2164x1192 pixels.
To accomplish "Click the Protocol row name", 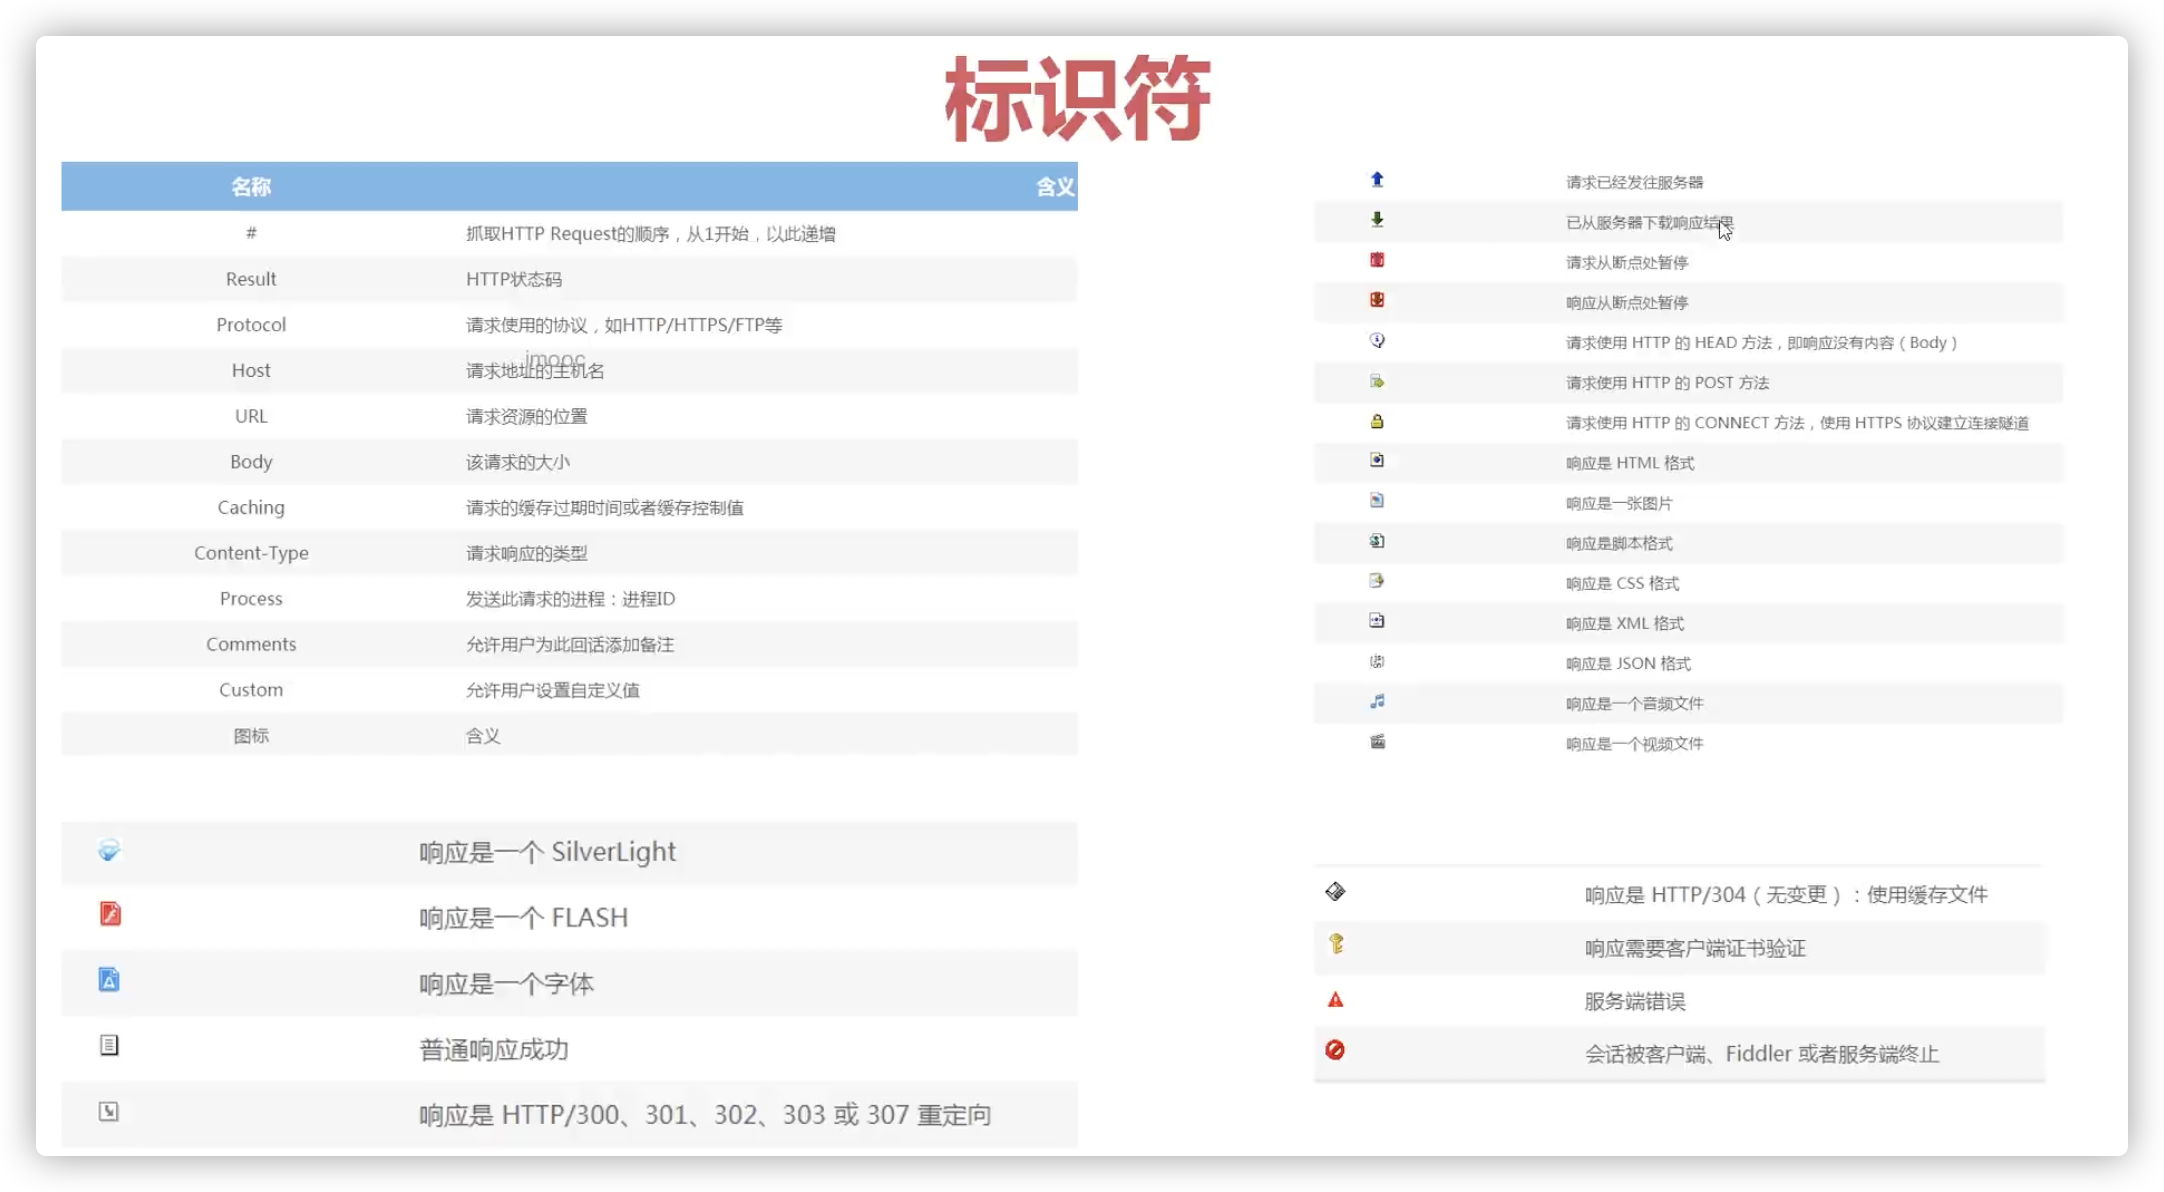I will point(251,325).
